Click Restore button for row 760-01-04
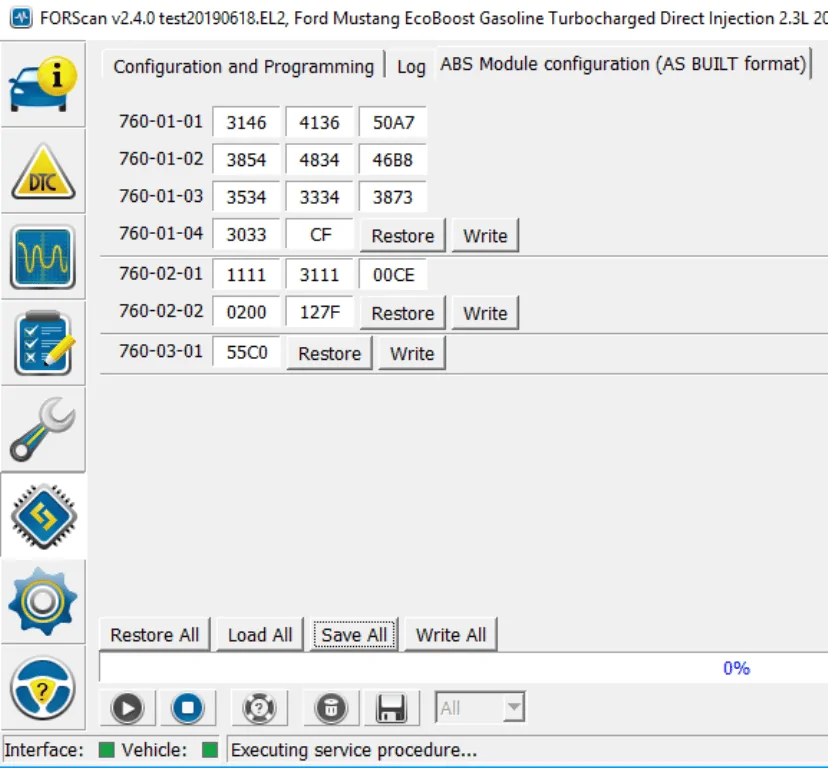 pos(403,236)
